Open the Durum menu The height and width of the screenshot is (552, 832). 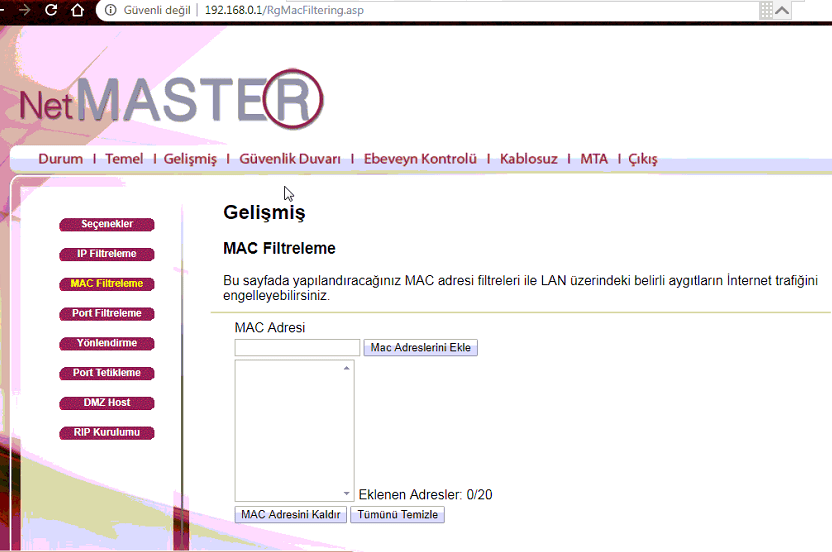60,159
